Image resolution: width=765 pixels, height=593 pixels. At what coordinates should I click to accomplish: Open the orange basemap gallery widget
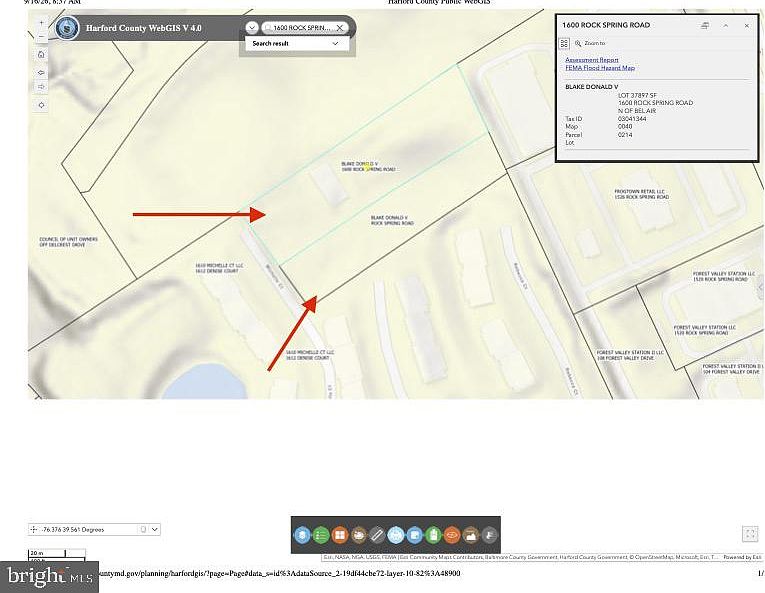coord(340,535)
